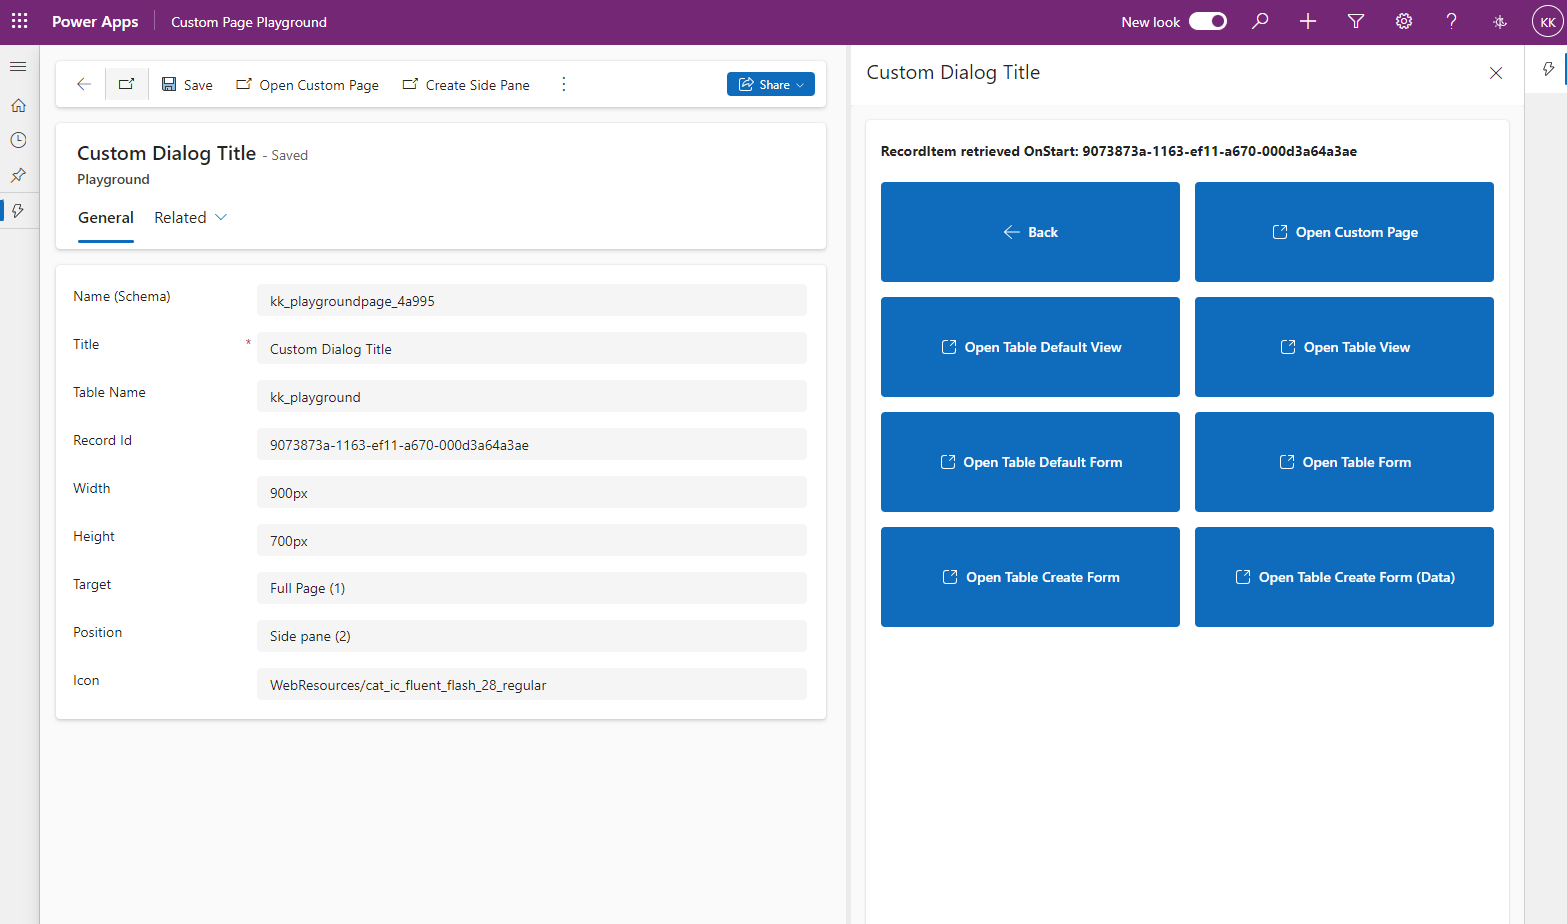Click the Pinned pin icon in sidebar
Image resolution: width=1567 pixels, height=924 pixels.
click(18, 175)
